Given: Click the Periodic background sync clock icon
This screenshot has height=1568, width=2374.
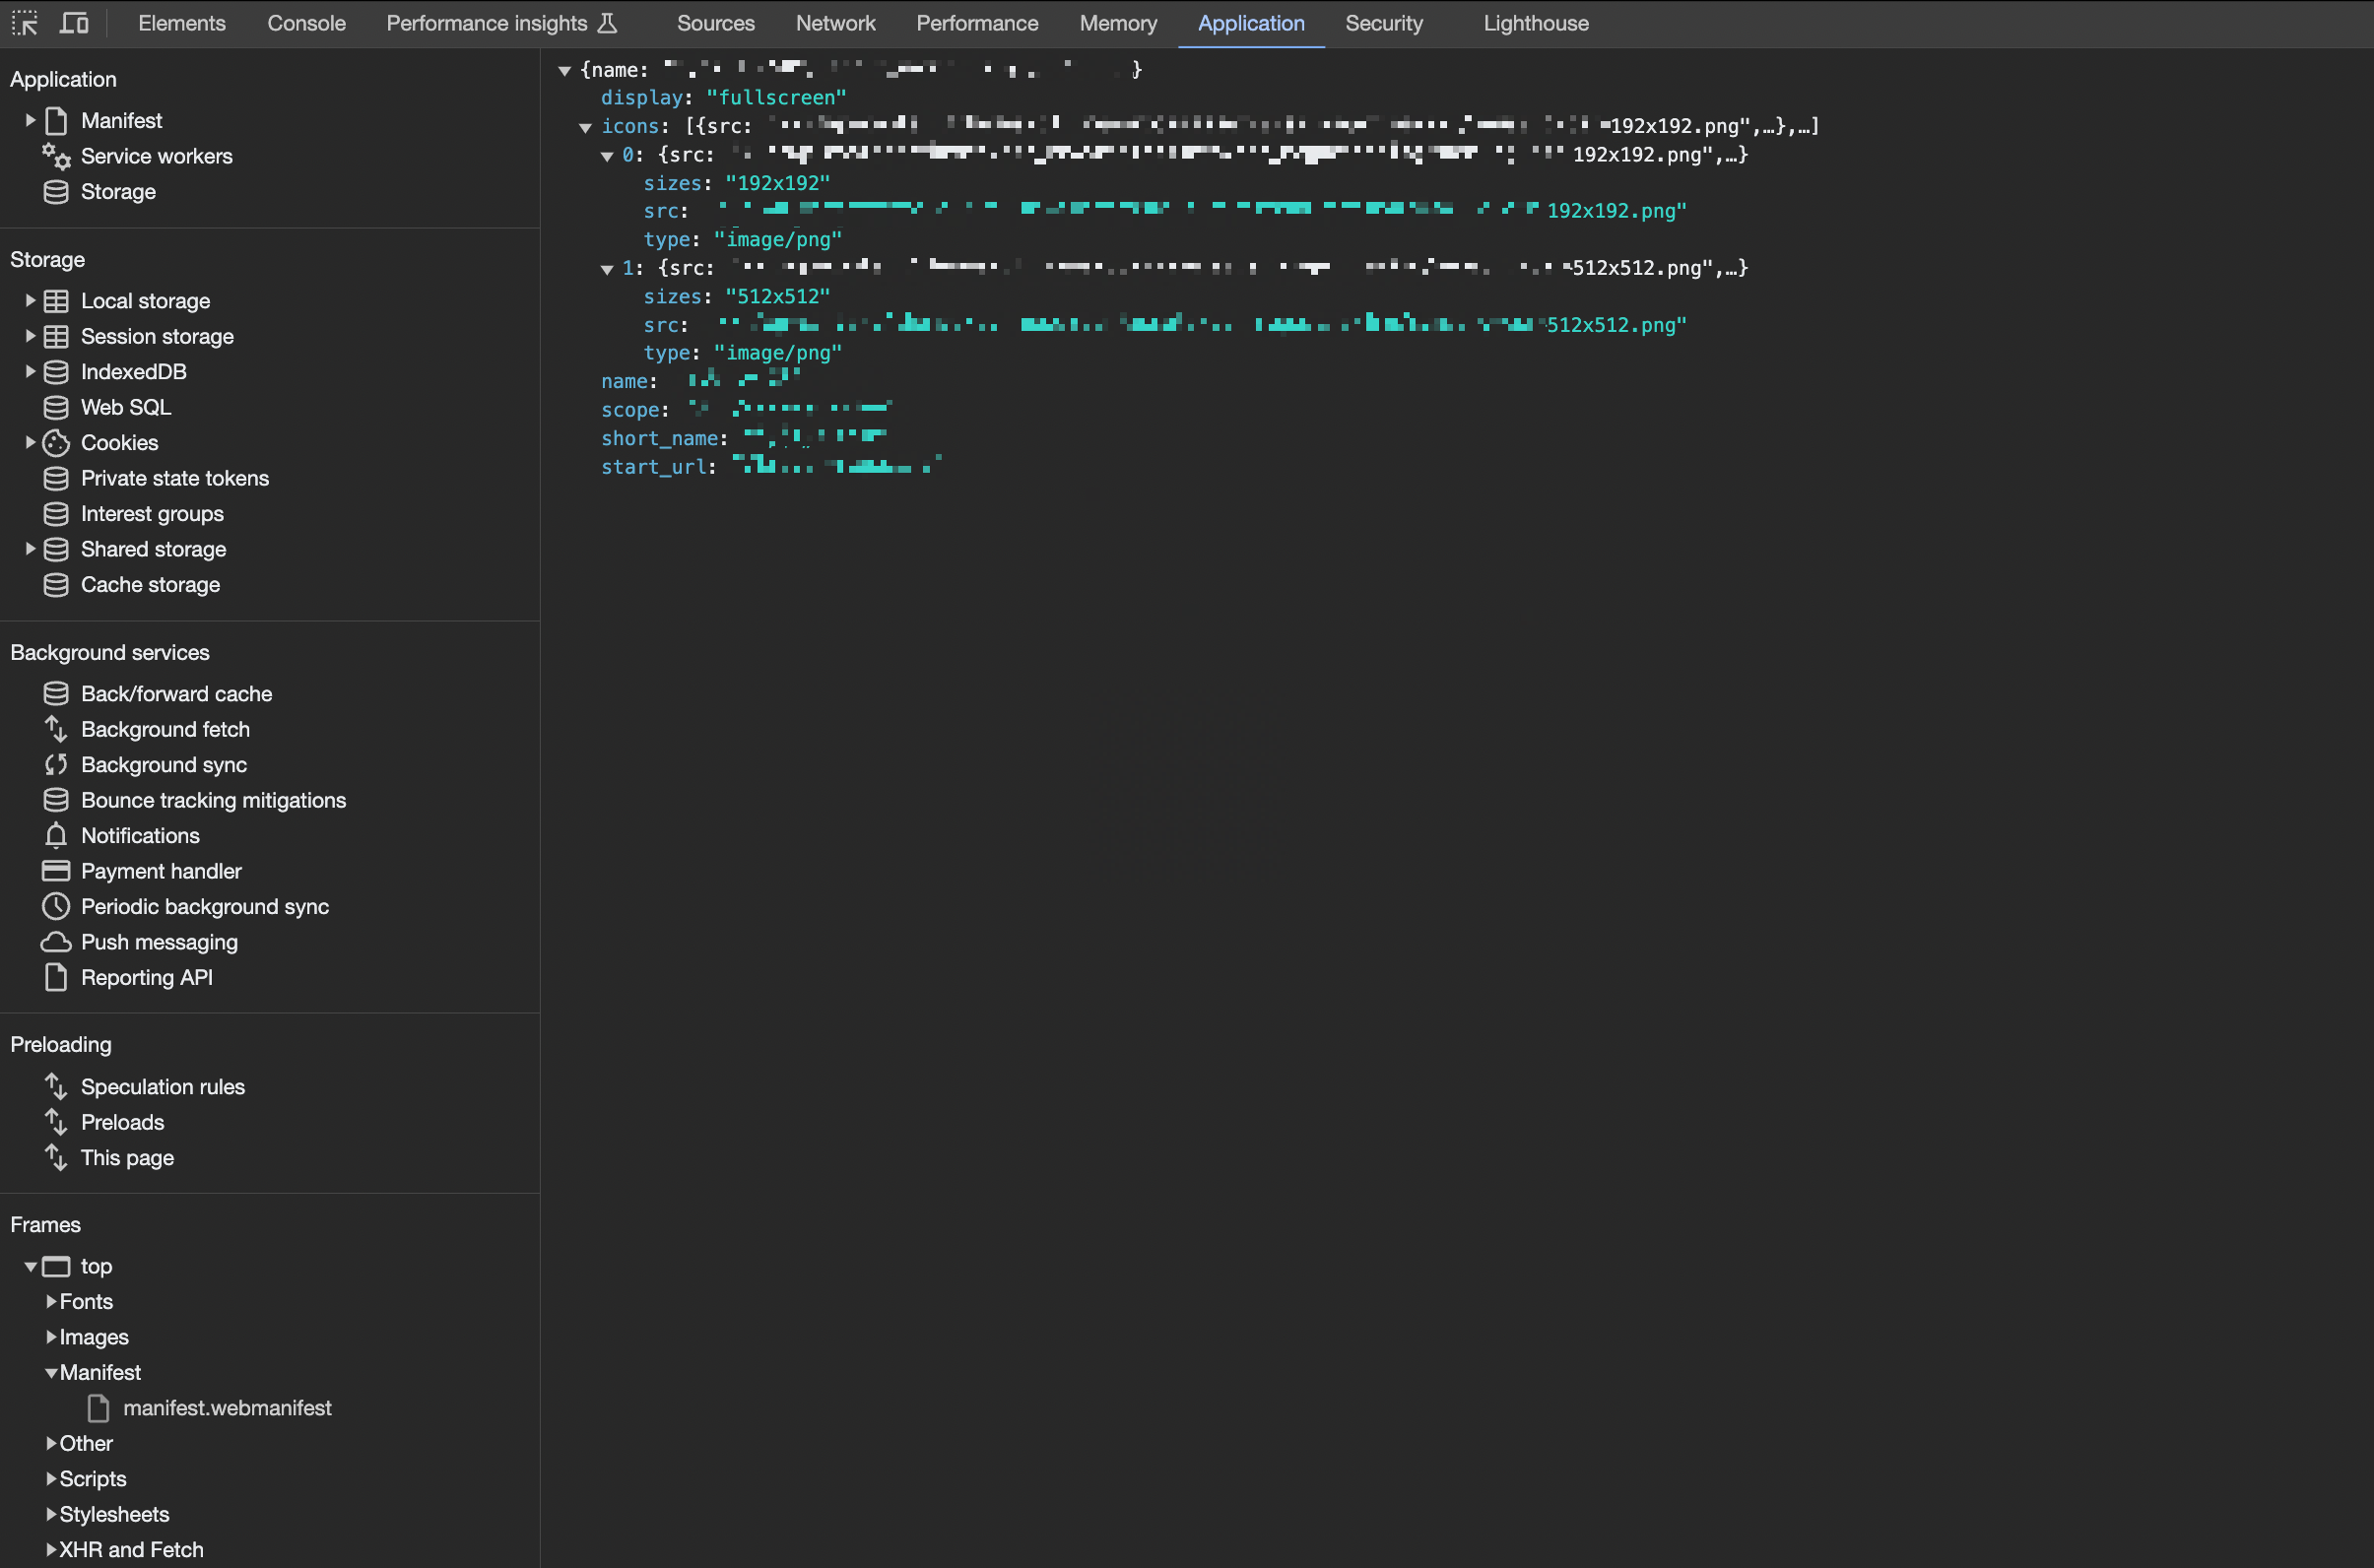Looking at the screenshot, I should 56,907.
